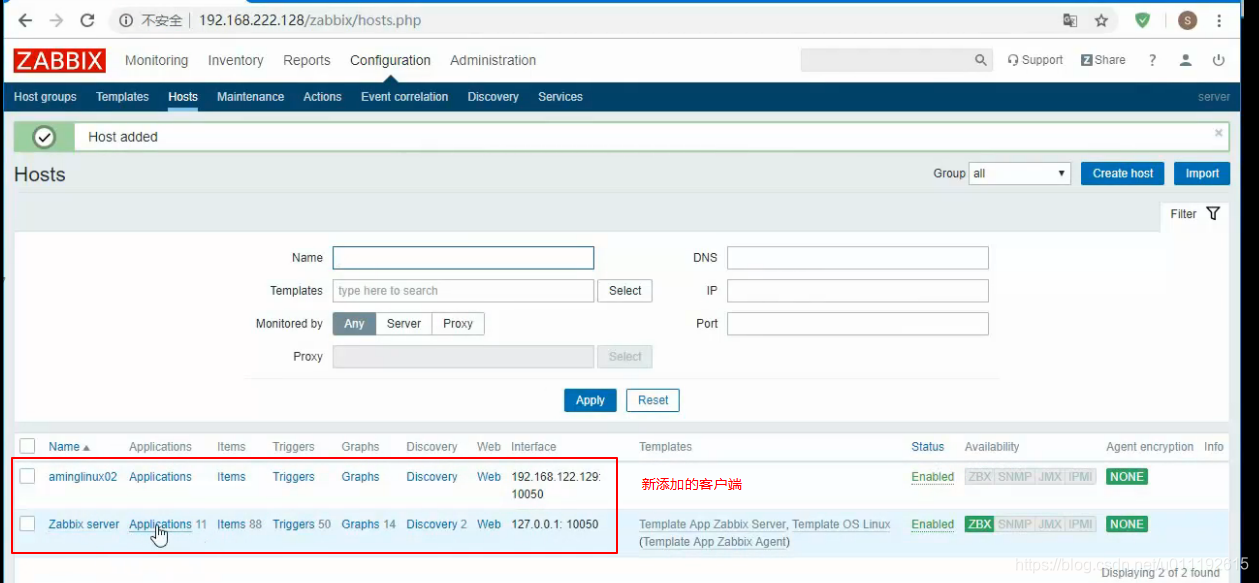Go to Actions submenu
The height and width of the screenshot is (583, 1259).
(x=322, y=97)
